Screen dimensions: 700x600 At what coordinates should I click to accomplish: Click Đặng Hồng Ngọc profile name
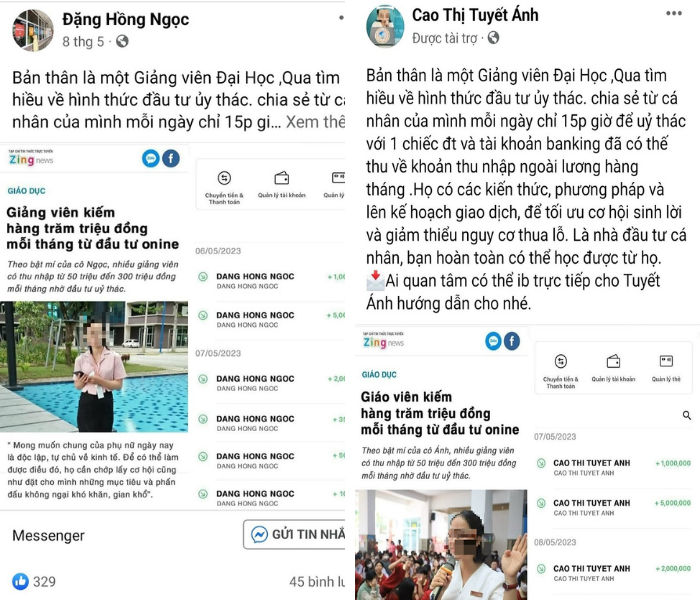click(125, 20)
